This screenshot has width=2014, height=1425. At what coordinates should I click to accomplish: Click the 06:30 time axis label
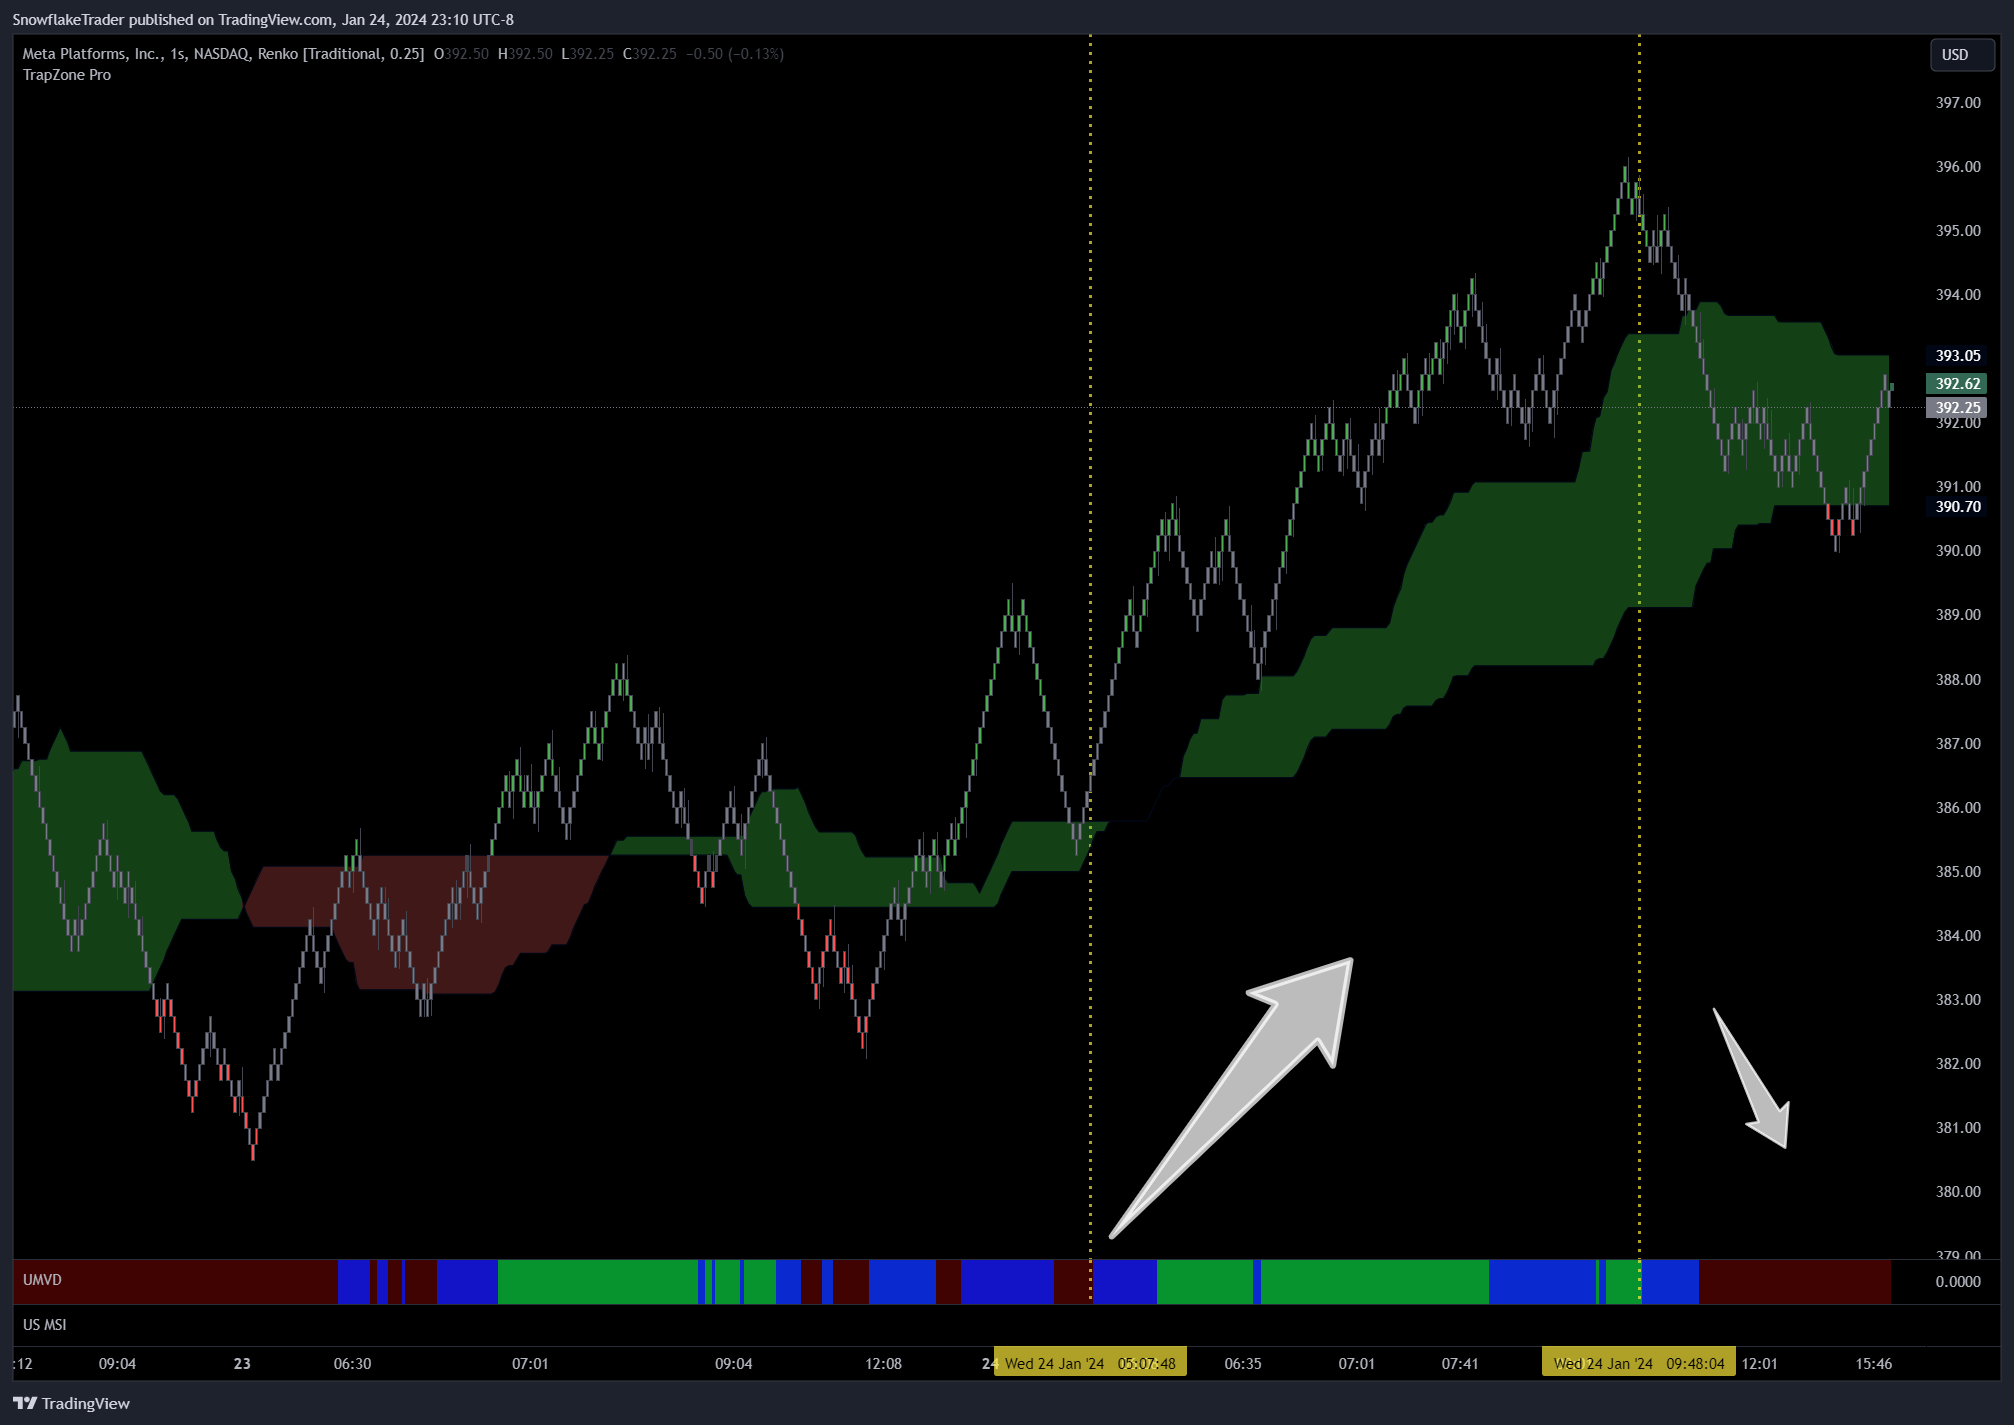coord(352,1364)
